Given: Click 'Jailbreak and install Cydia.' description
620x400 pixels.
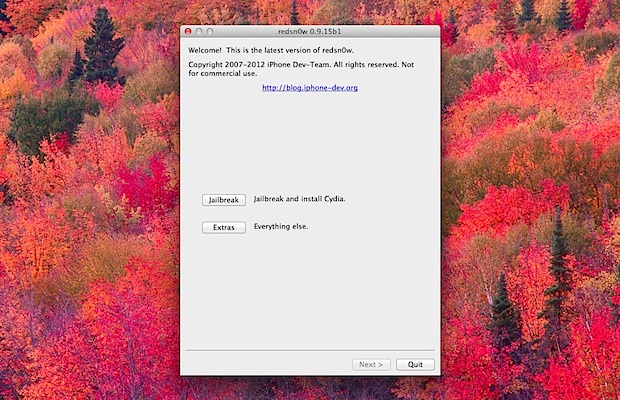Looking at the screenshot, I should 299,199.
